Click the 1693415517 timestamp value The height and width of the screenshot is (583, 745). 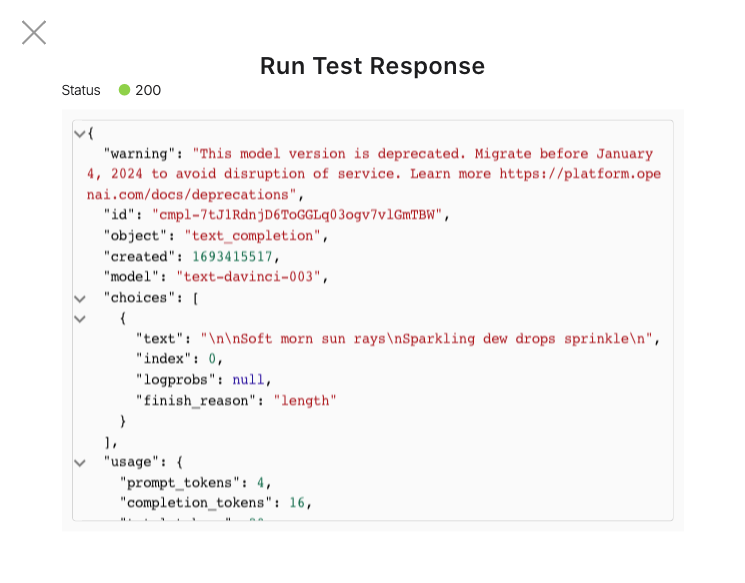(x=232, y=257)
